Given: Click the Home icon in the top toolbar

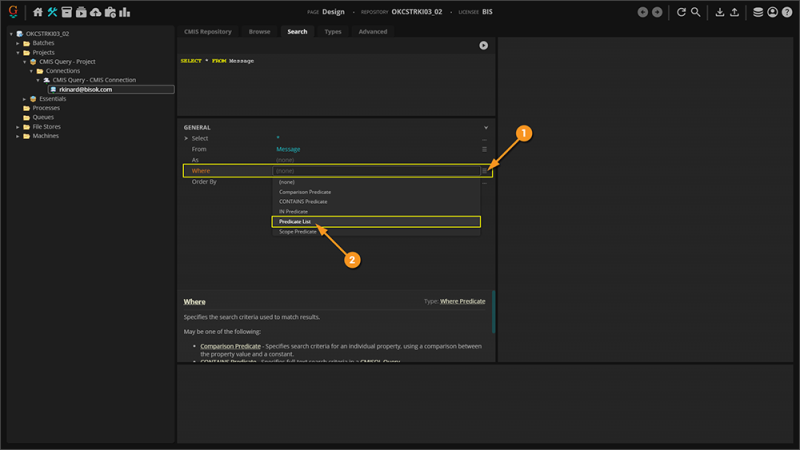Looking at the screenshot, I should (x=38, y=12).
